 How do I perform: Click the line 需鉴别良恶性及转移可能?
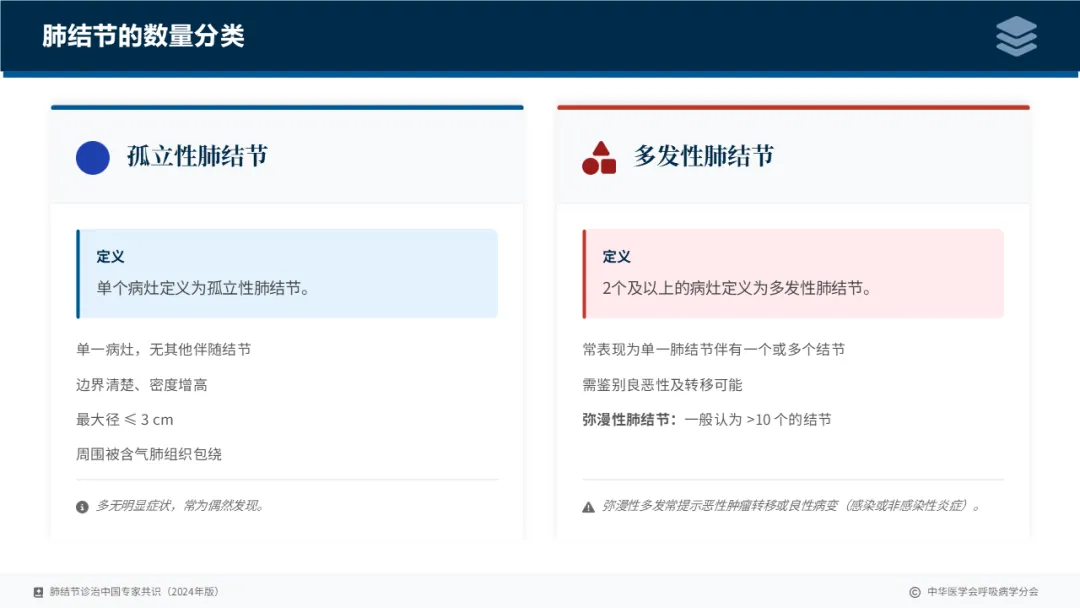(662, 385)
